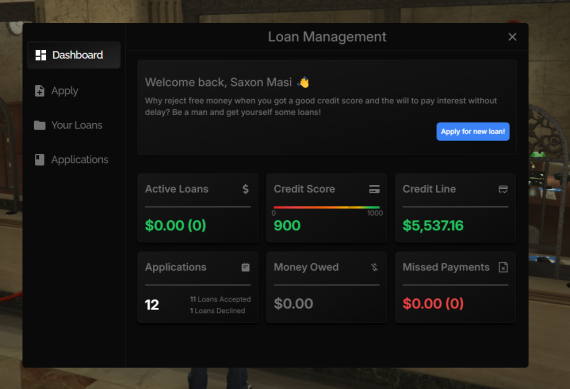Click the Dashboard grid icon
Viewport: 570px width, 389px height.
tap(40, 55)
